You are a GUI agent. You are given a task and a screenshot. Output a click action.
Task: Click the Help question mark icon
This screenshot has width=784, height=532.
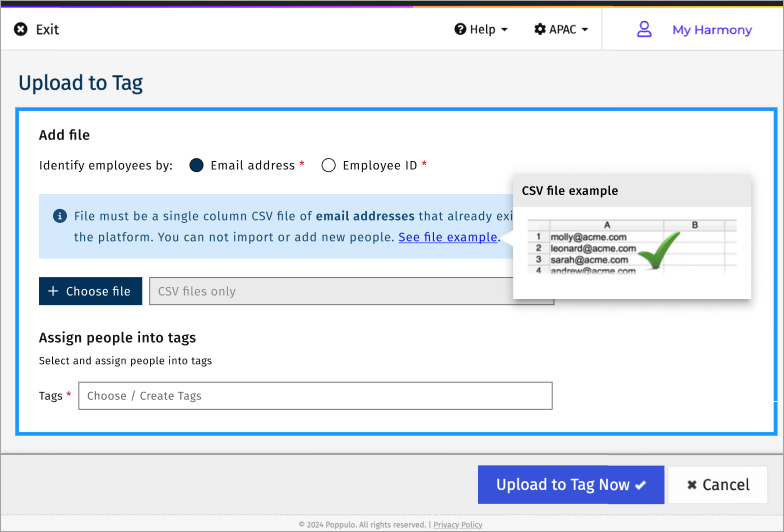click(460, 30)
